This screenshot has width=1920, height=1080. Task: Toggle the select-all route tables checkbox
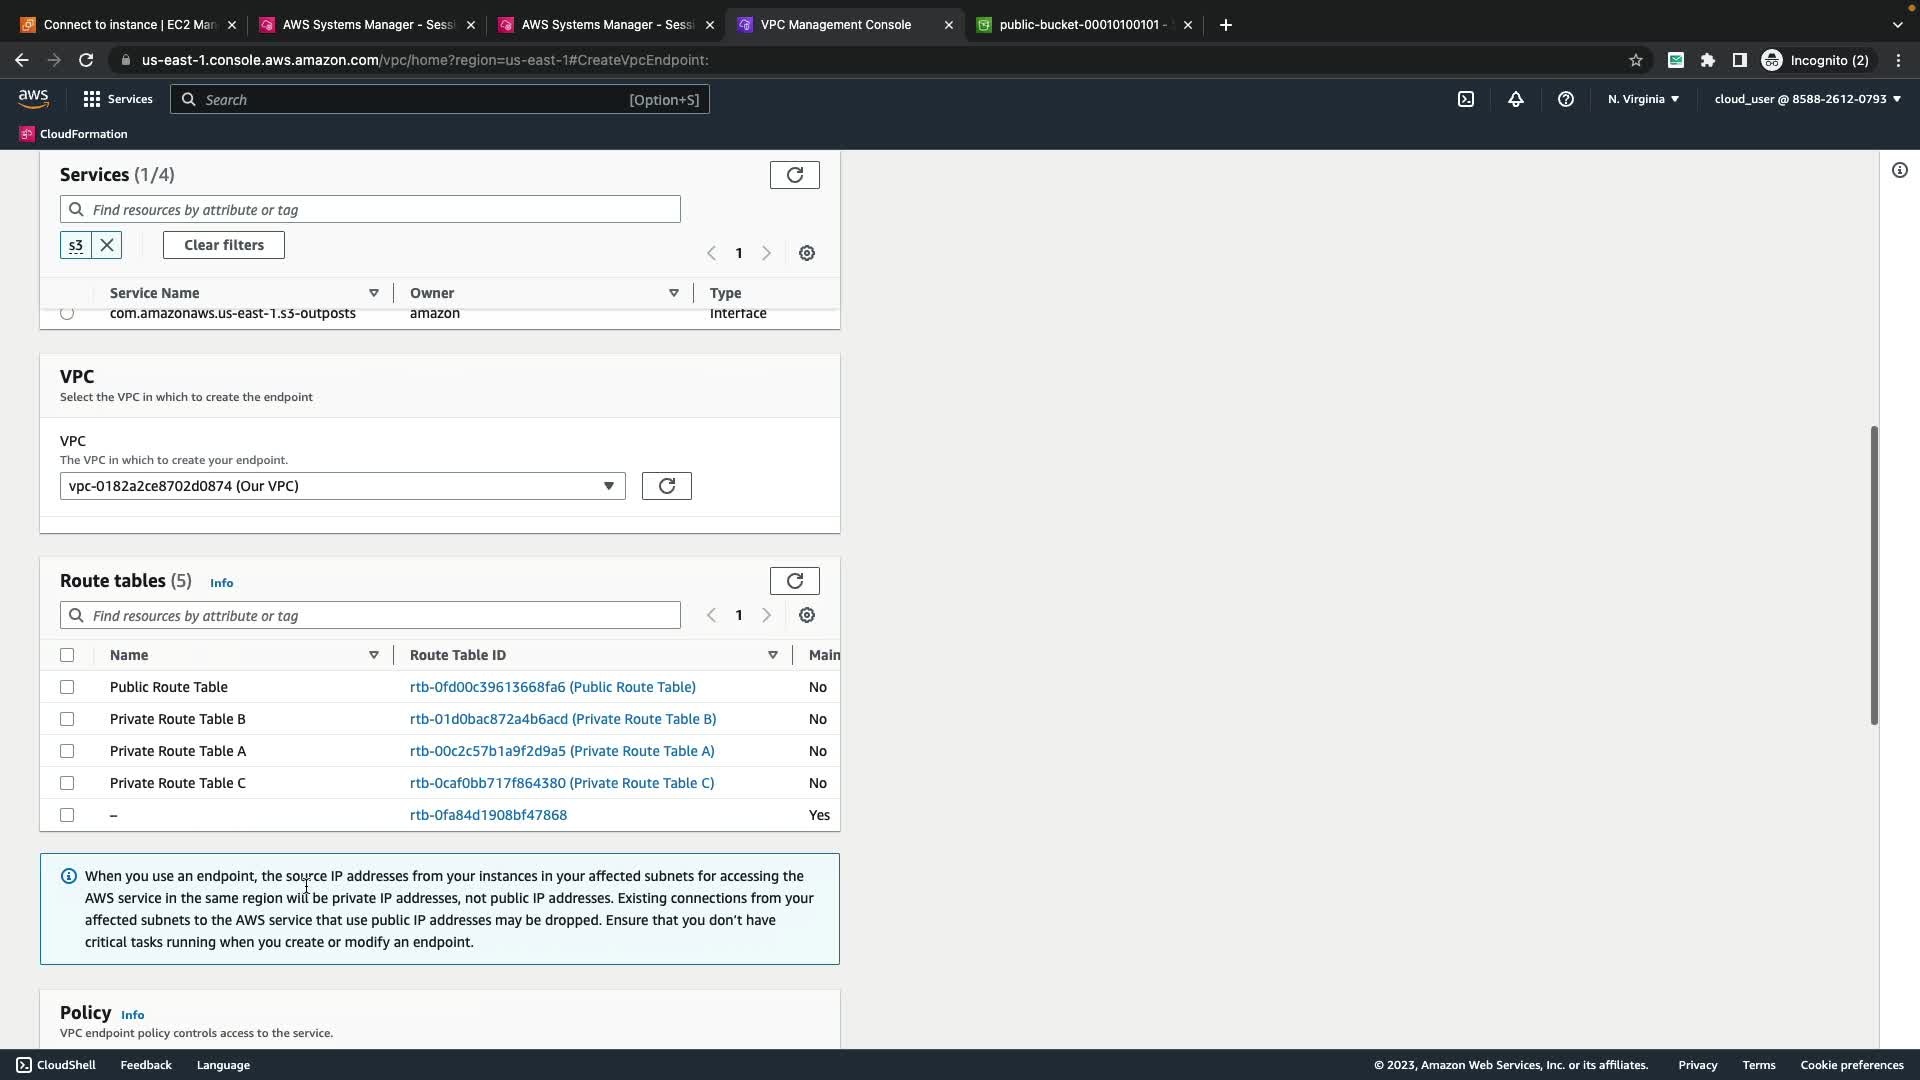(x=67, y=655)
